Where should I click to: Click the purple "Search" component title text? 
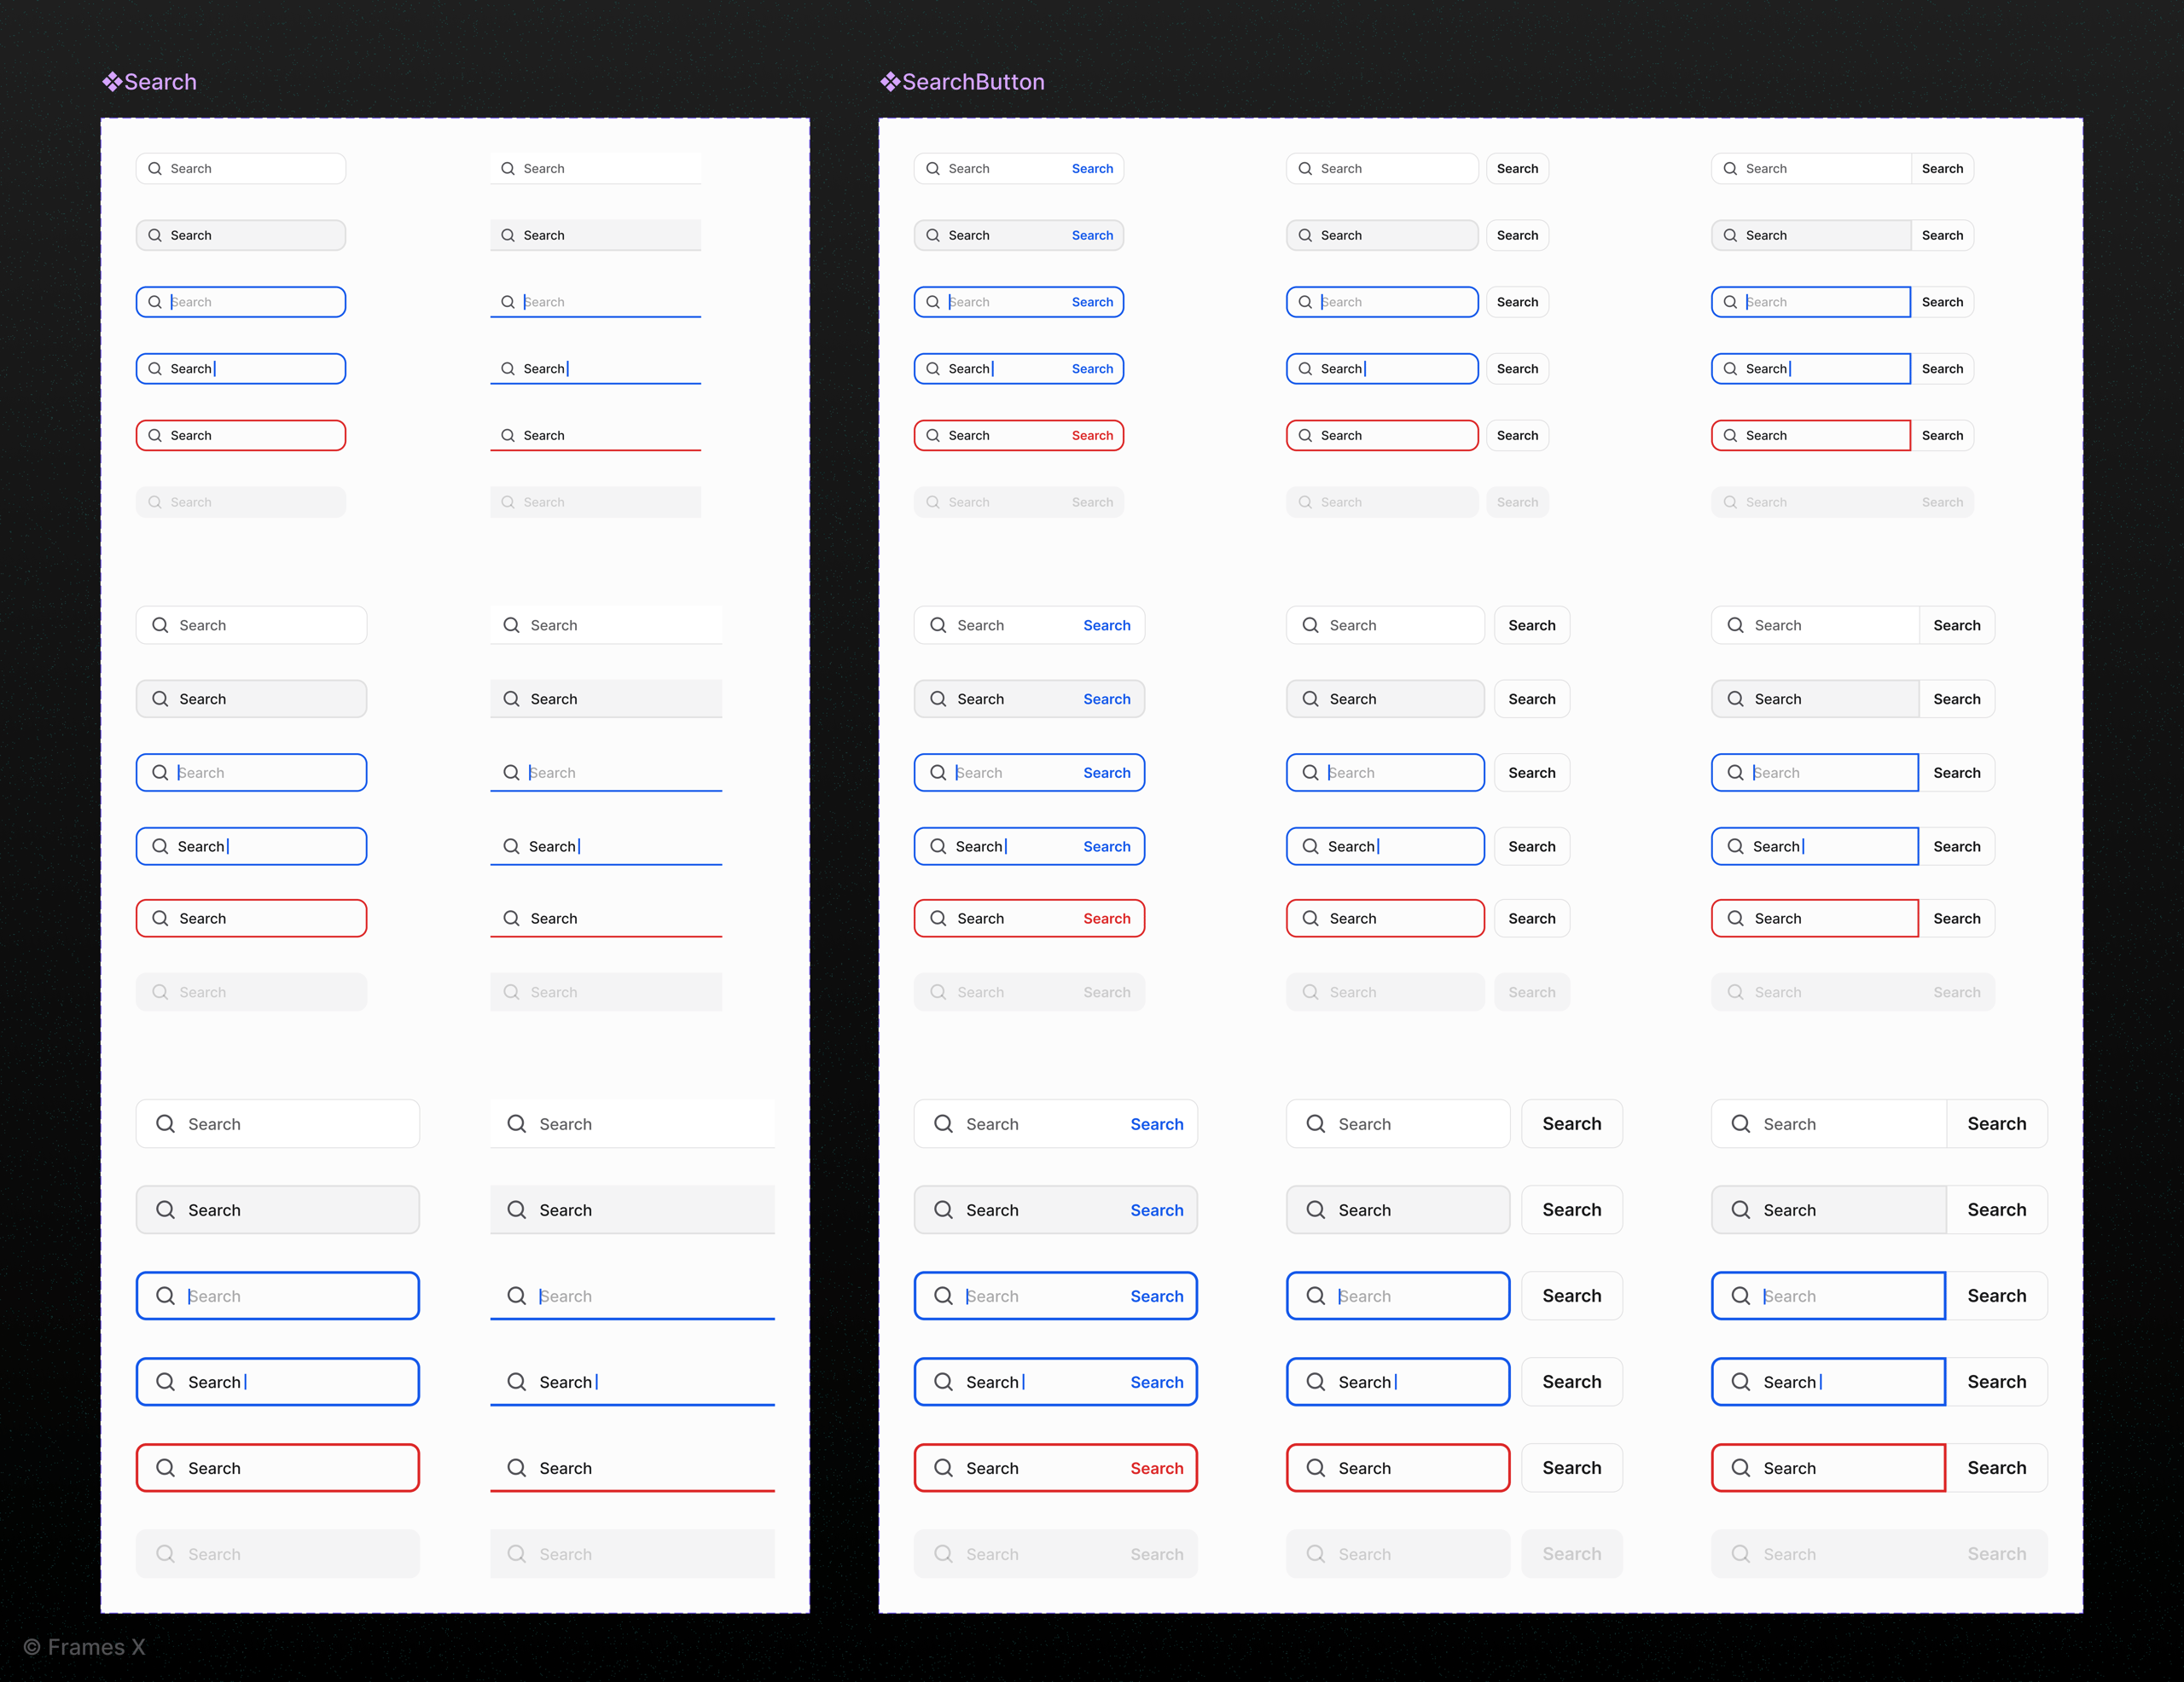coord(160,82)
